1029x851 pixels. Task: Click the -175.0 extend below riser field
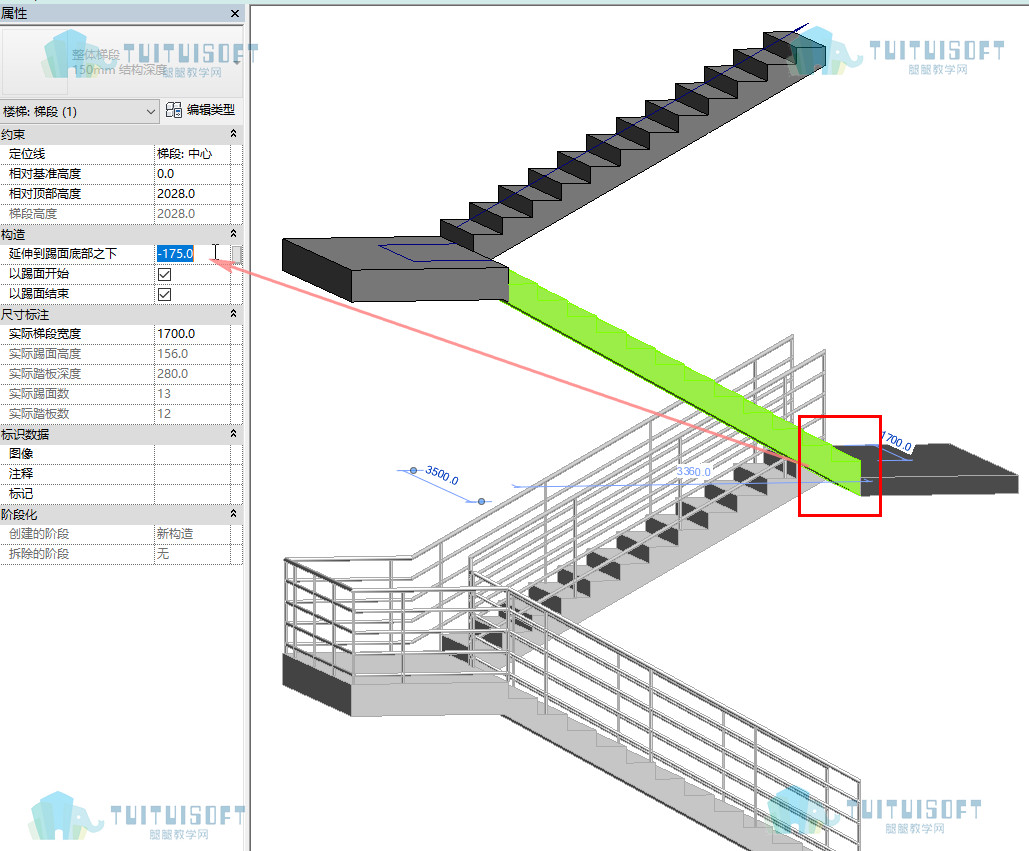(x=193, y=254)
